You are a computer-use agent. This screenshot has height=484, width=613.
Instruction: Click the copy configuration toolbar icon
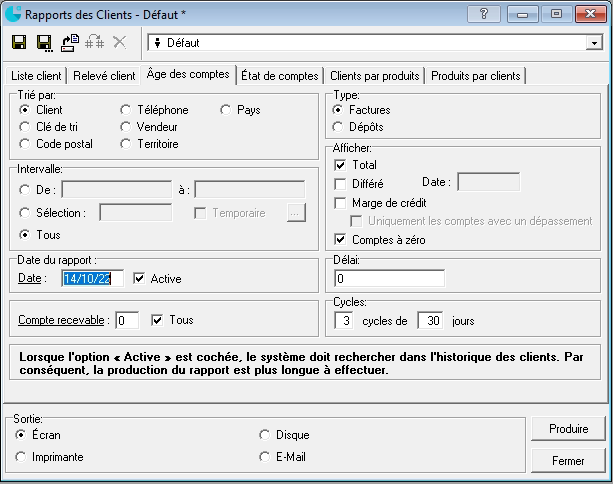70,43
